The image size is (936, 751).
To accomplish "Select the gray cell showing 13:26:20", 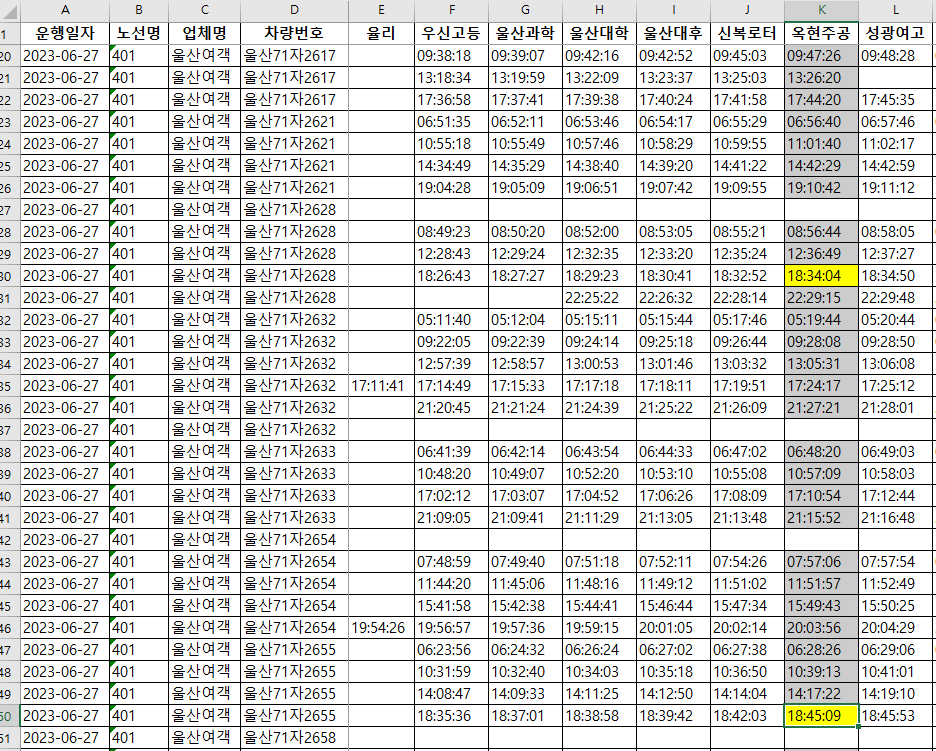I will (x=820, y=77).
